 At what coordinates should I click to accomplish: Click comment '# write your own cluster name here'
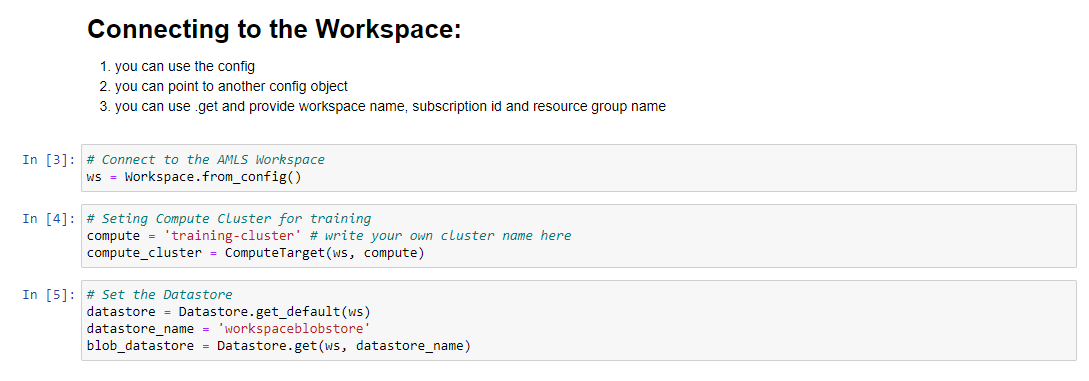coord(440,236)
